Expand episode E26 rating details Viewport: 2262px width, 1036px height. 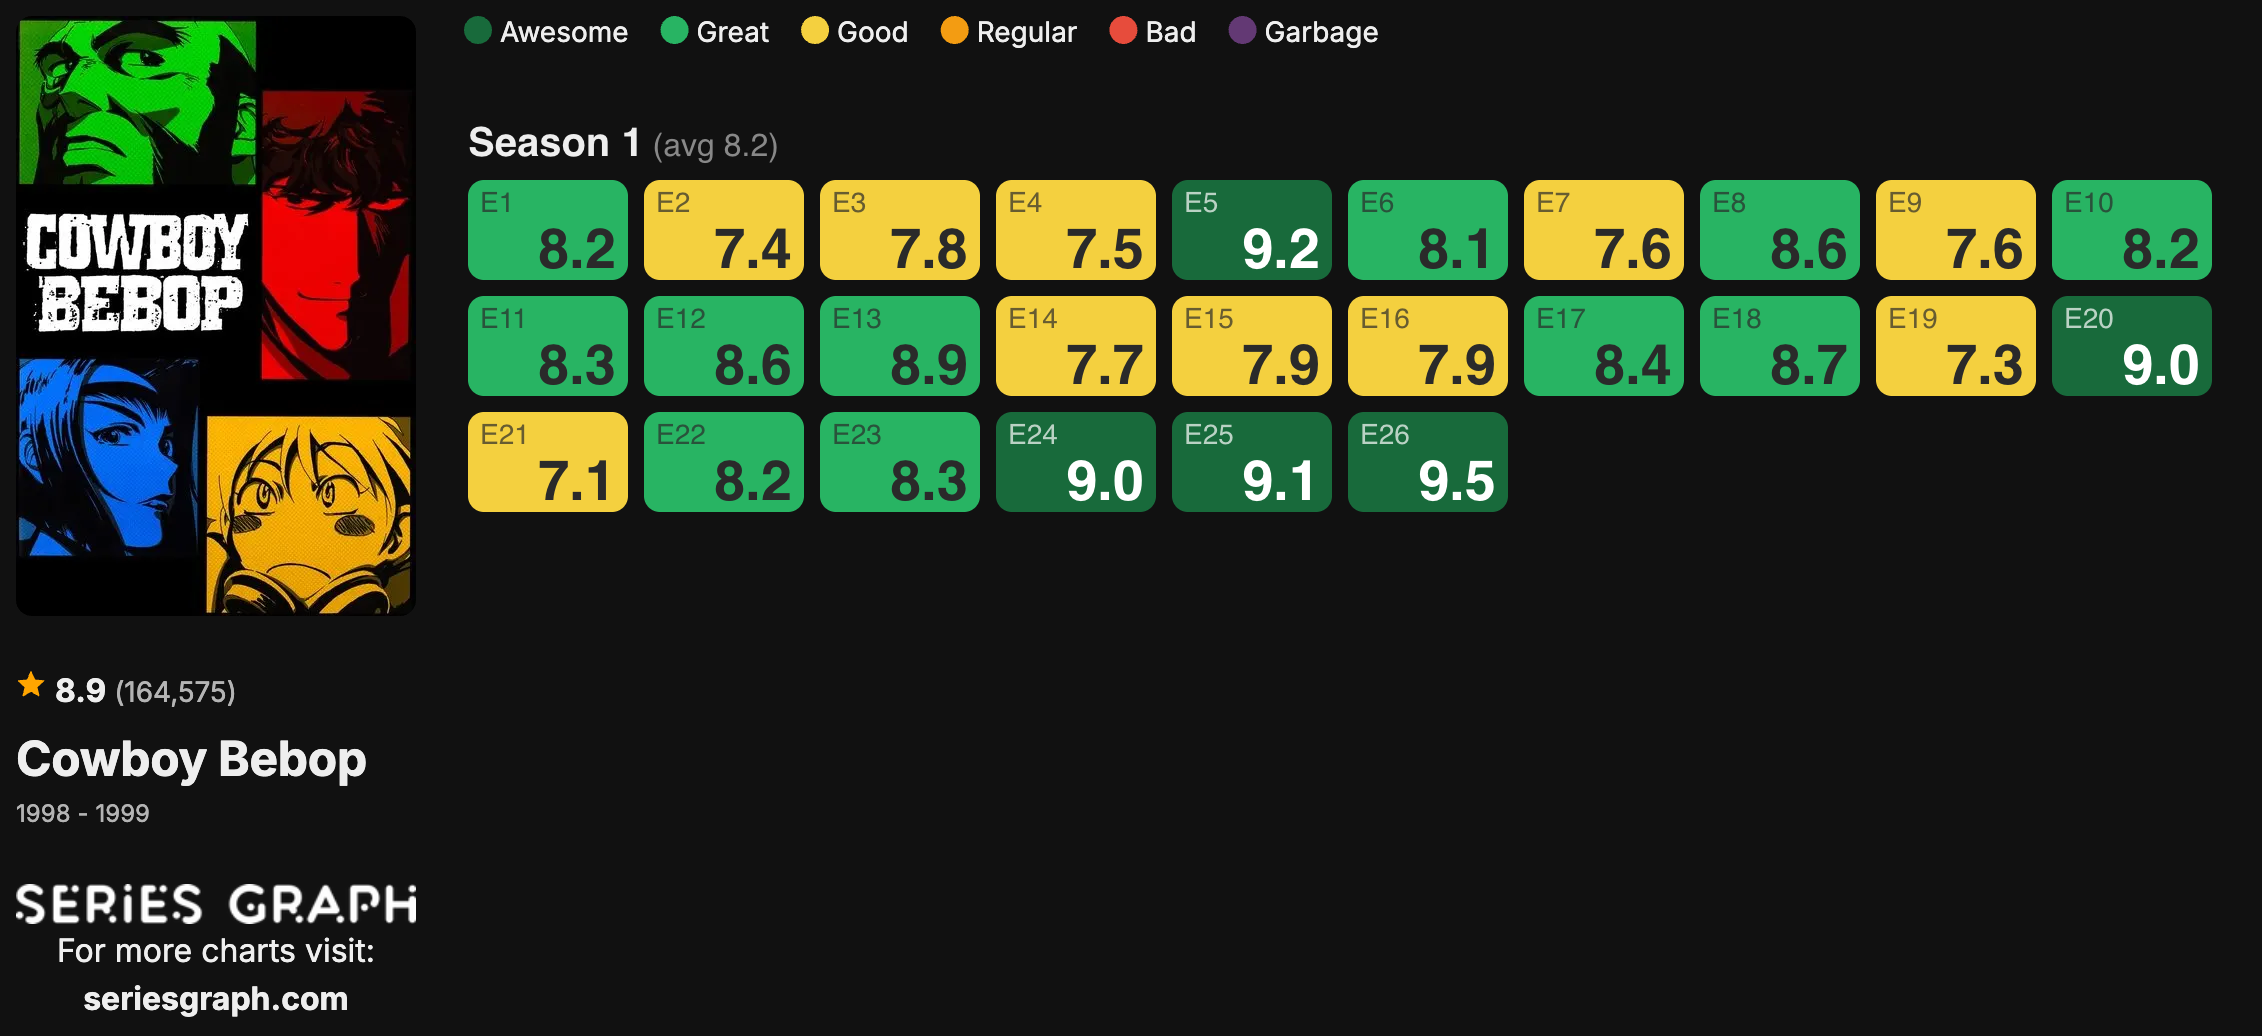coord(1427,462)
